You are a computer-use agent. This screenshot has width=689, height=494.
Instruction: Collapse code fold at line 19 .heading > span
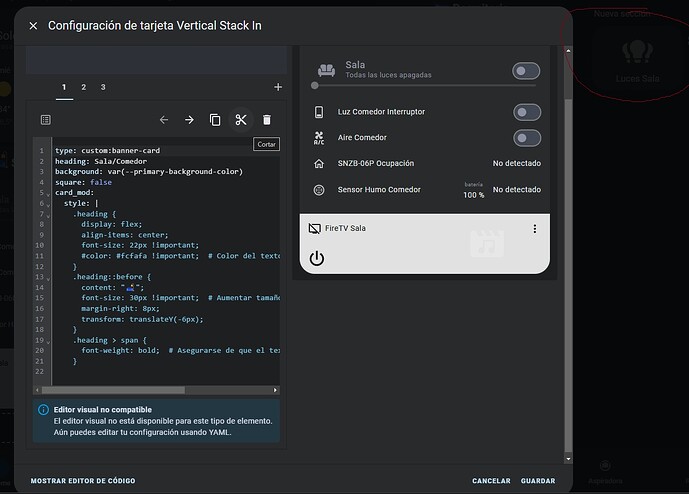tap(48, 342)
